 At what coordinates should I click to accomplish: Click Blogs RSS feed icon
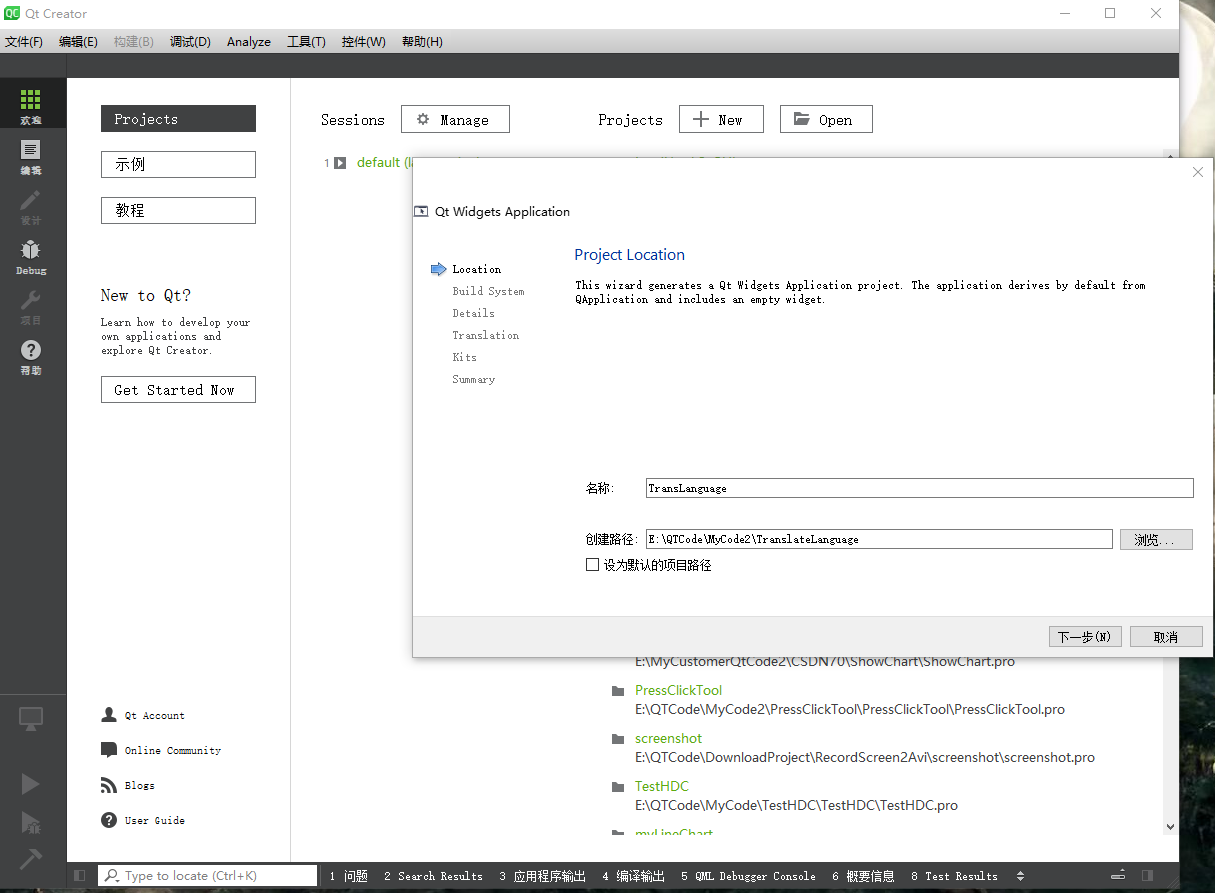click(x=109, y=785)
